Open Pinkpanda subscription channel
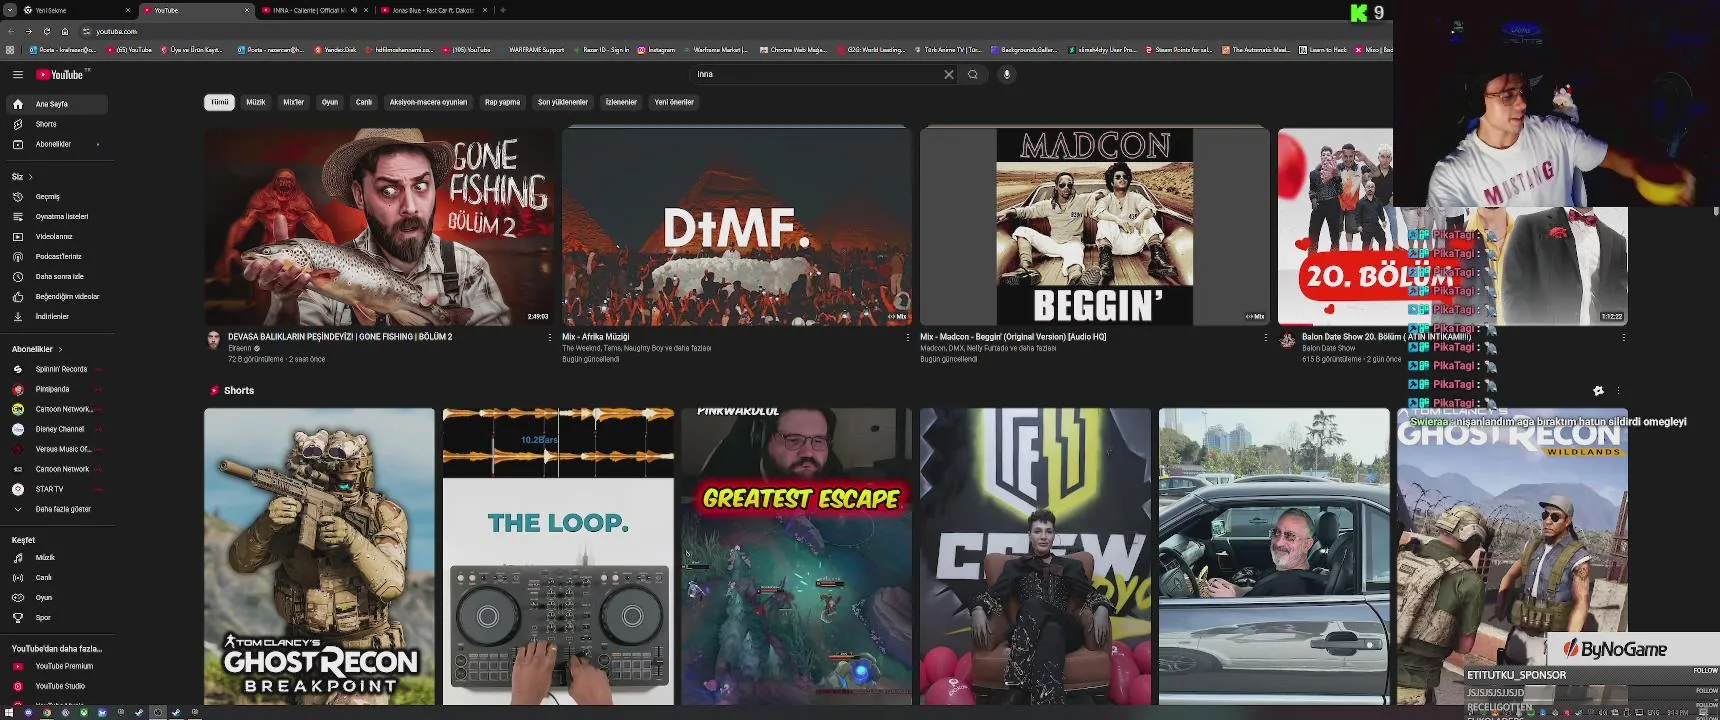 tap(56, 389)
